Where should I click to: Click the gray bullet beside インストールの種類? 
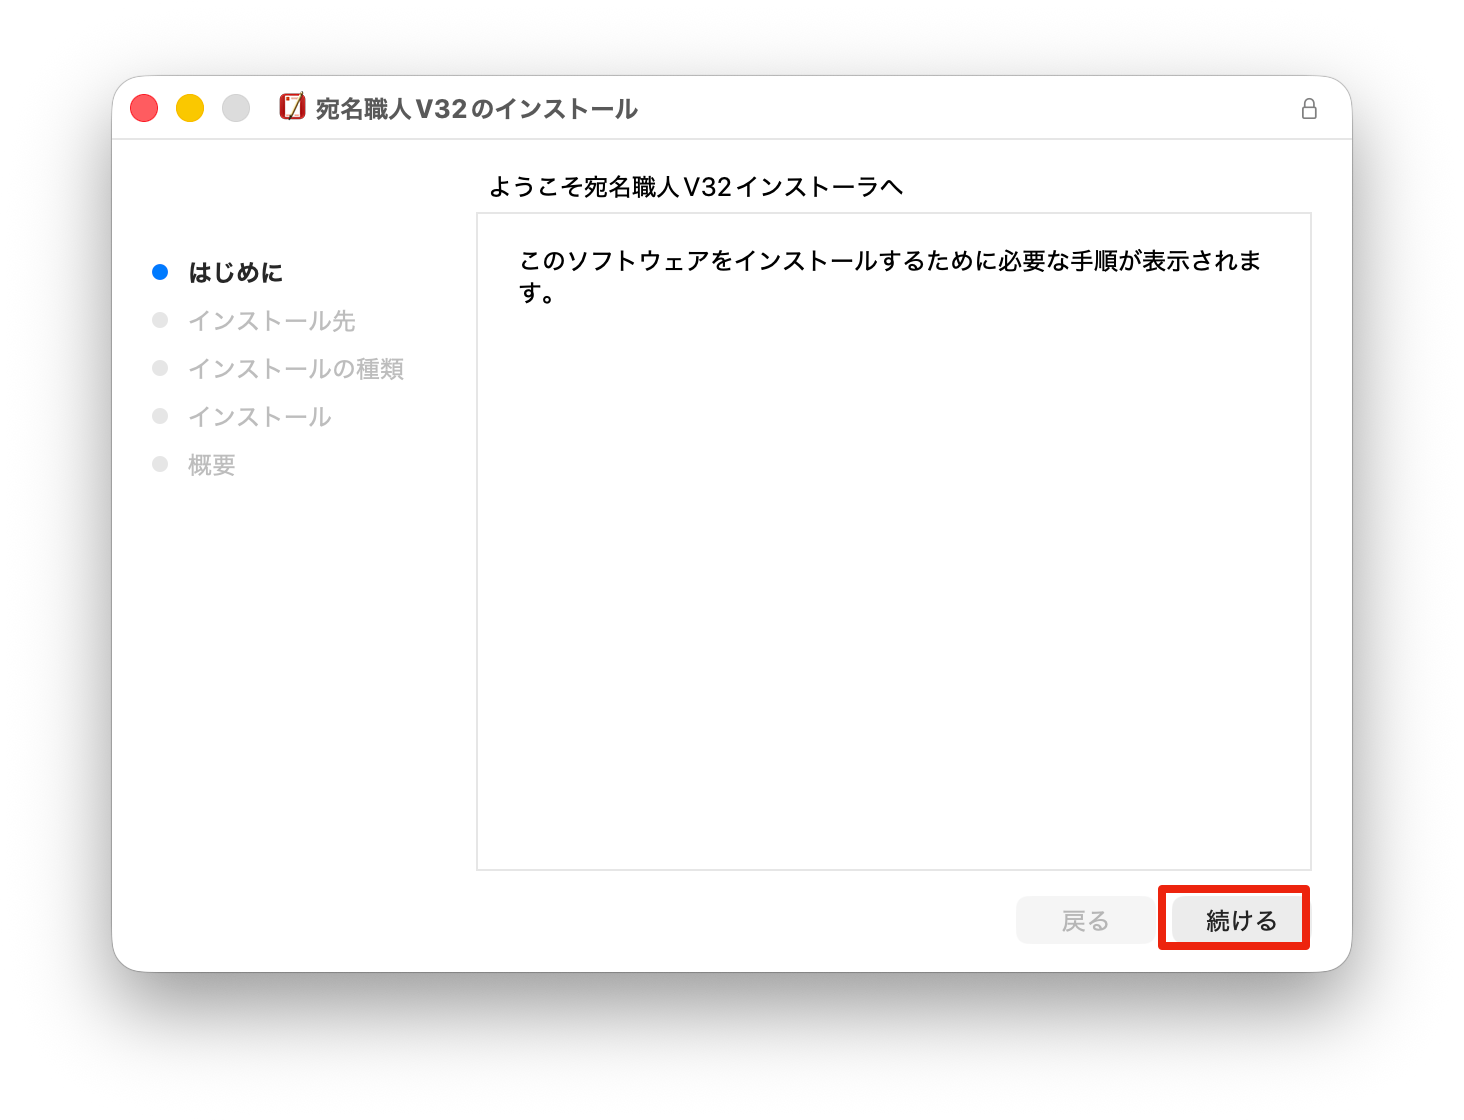[160, 368]
